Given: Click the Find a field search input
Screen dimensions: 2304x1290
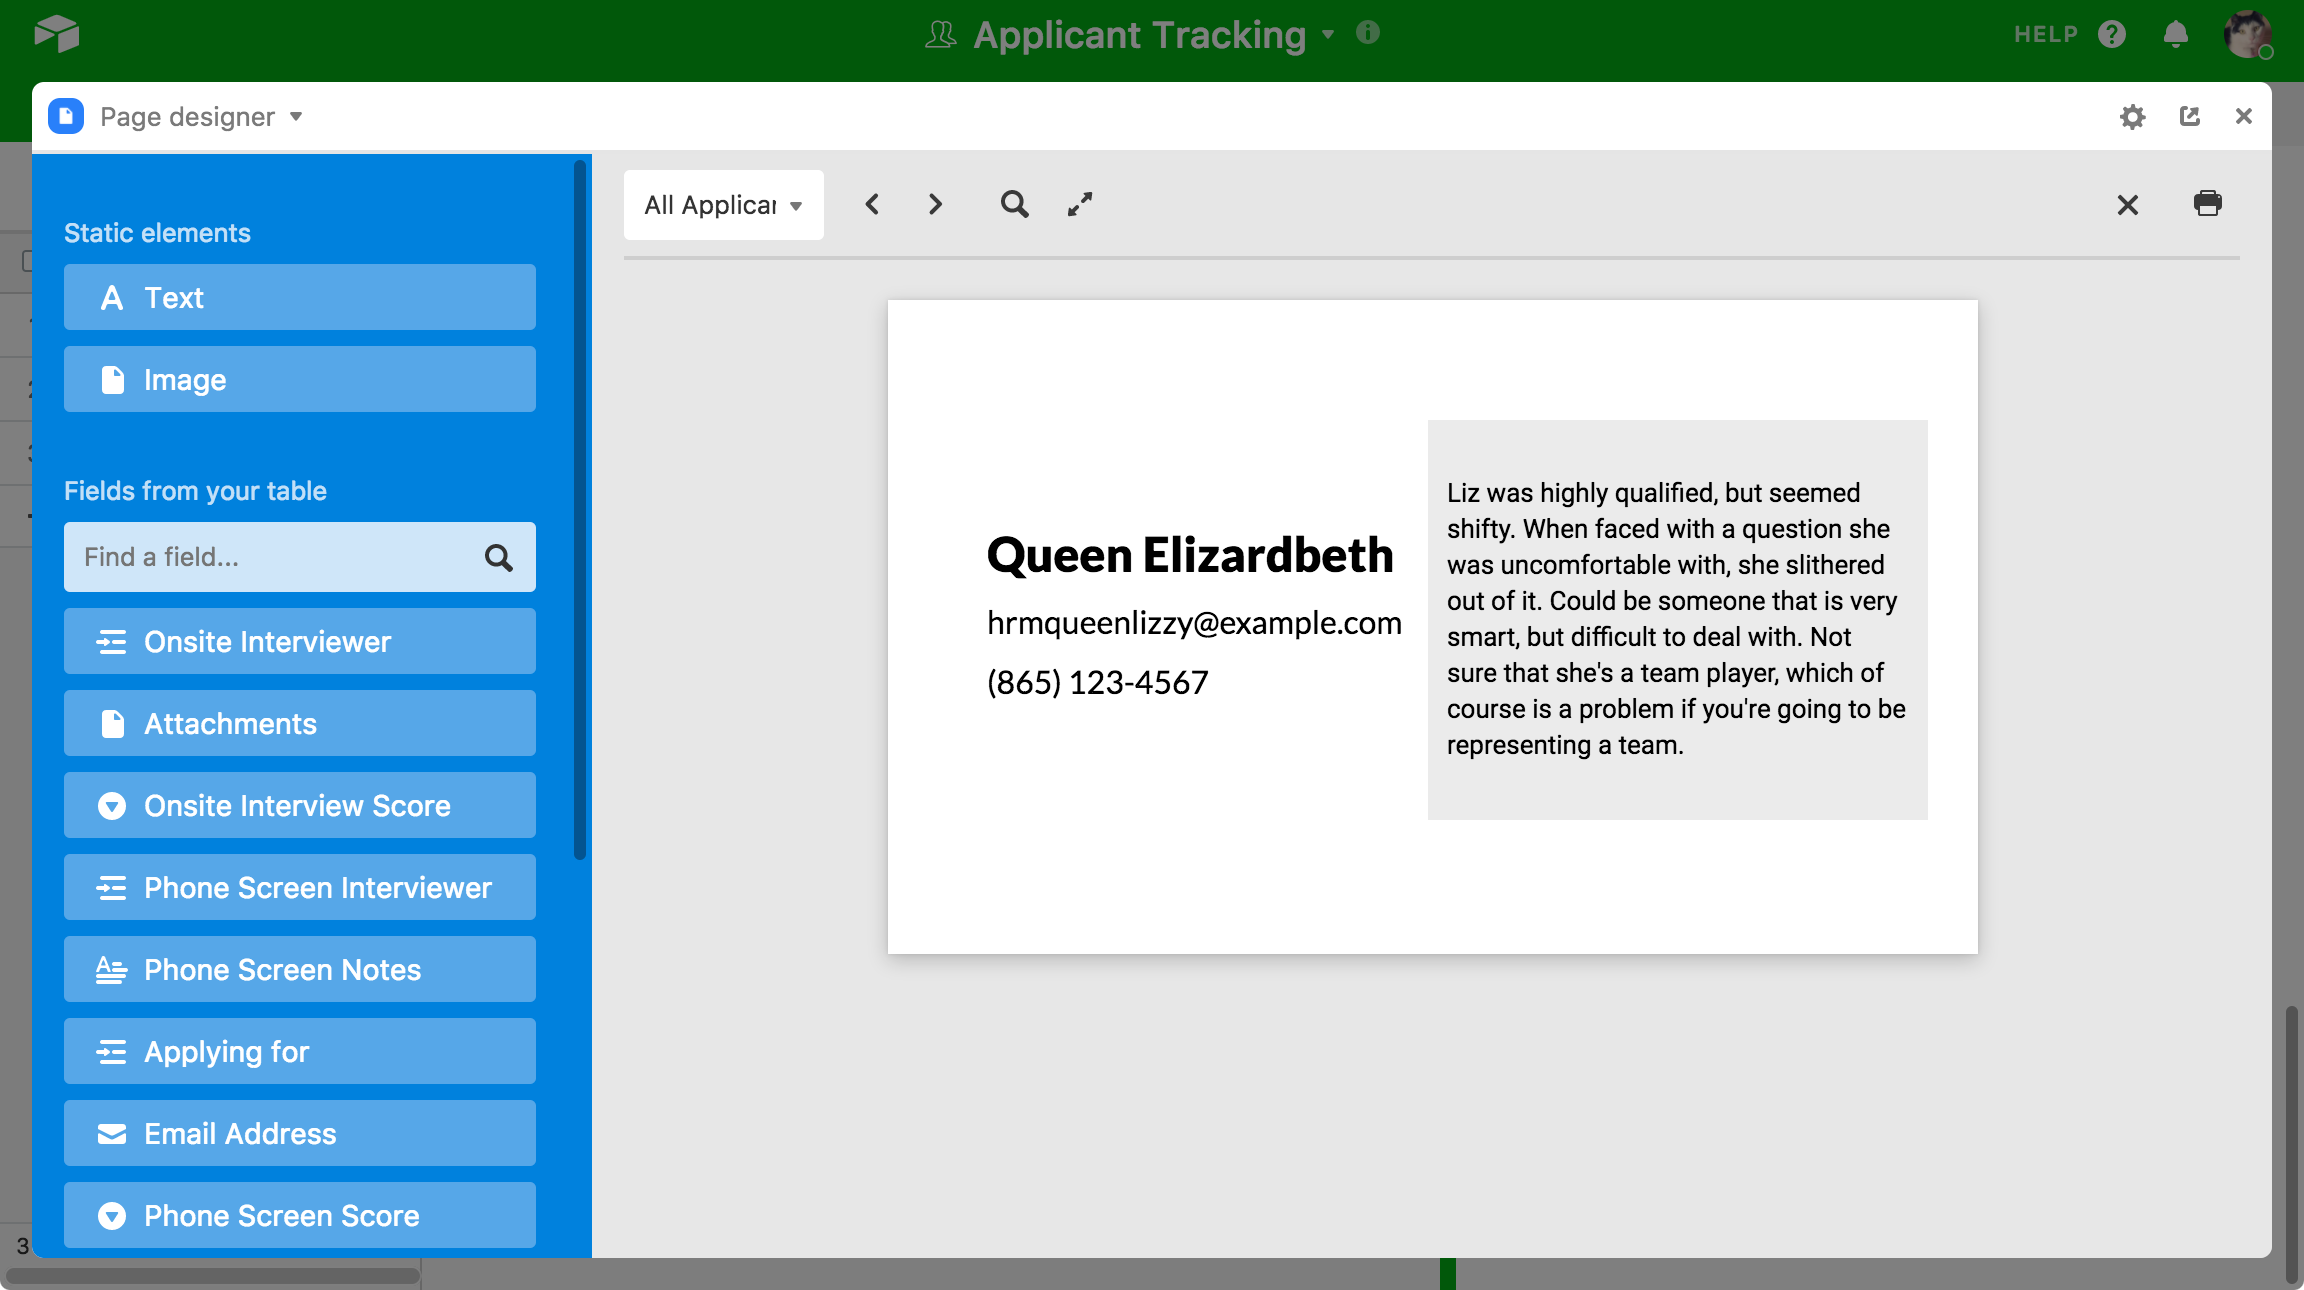Looking at the screenshot, I should point(300,557).
